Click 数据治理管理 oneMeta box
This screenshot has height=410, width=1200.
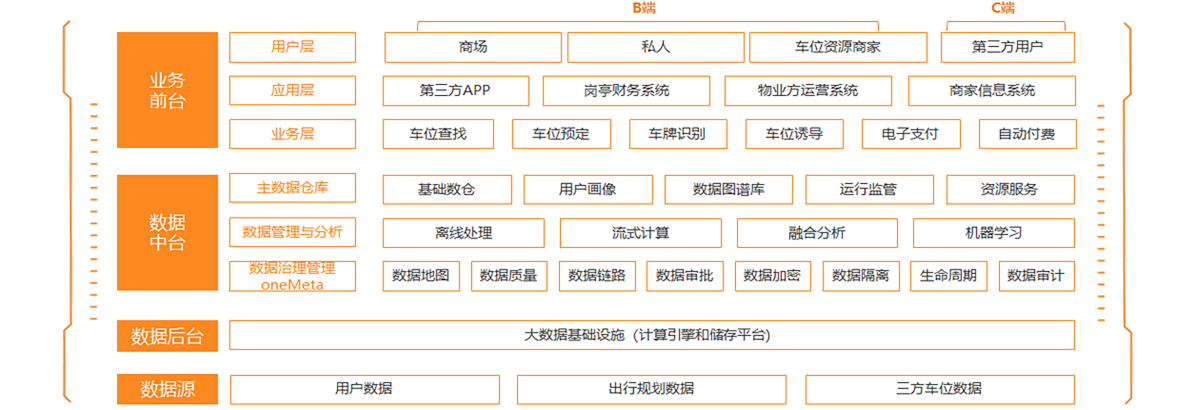point(292,276)
